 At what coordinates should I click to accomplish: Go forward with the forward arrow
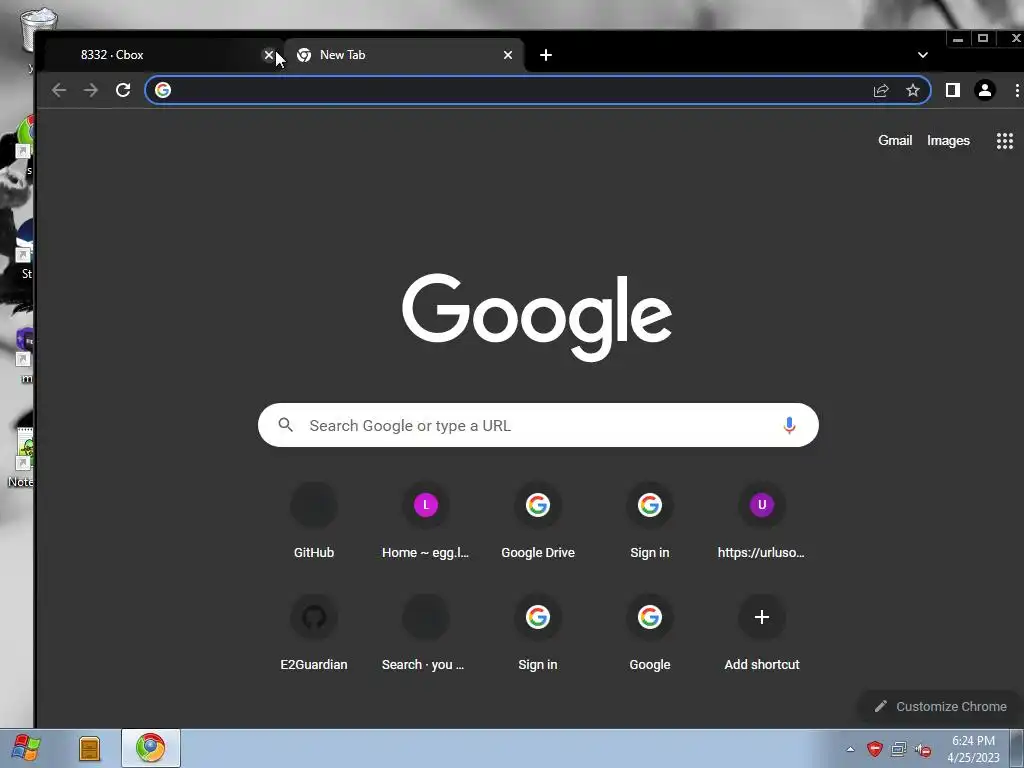click(91, 90)
